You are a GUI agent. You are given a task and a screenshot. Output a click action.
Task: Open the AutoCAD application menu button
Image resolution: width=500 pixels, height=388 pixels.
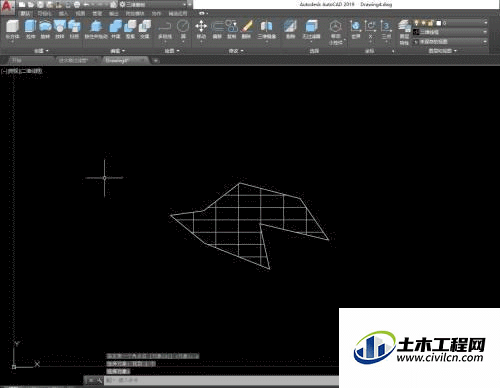(x=7, y=7)
